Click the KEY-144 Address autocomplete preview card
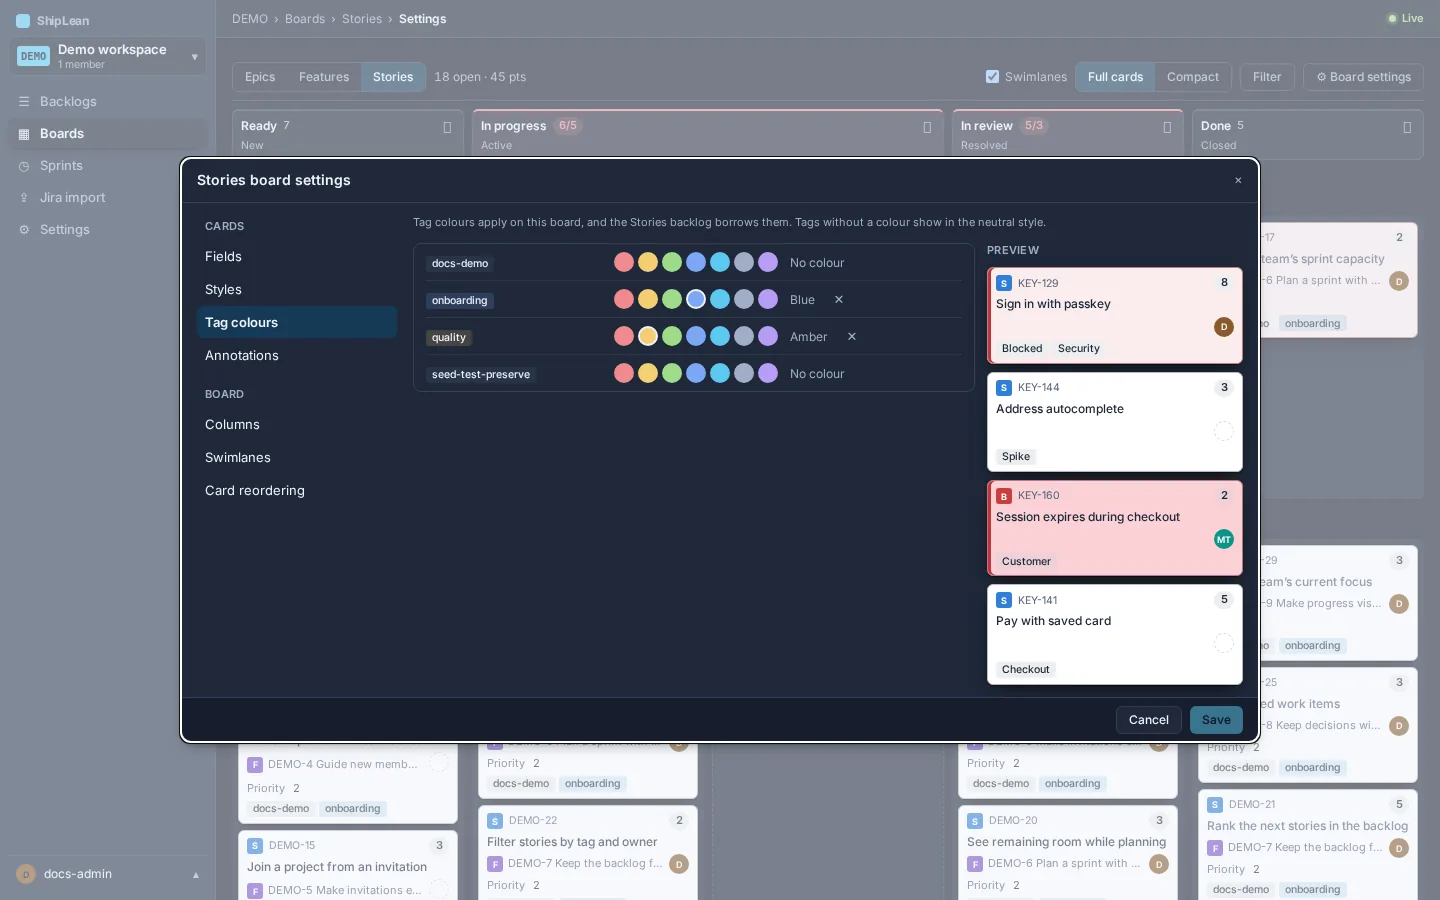This screenshot has height=900, width=1440. point(1115,422)
